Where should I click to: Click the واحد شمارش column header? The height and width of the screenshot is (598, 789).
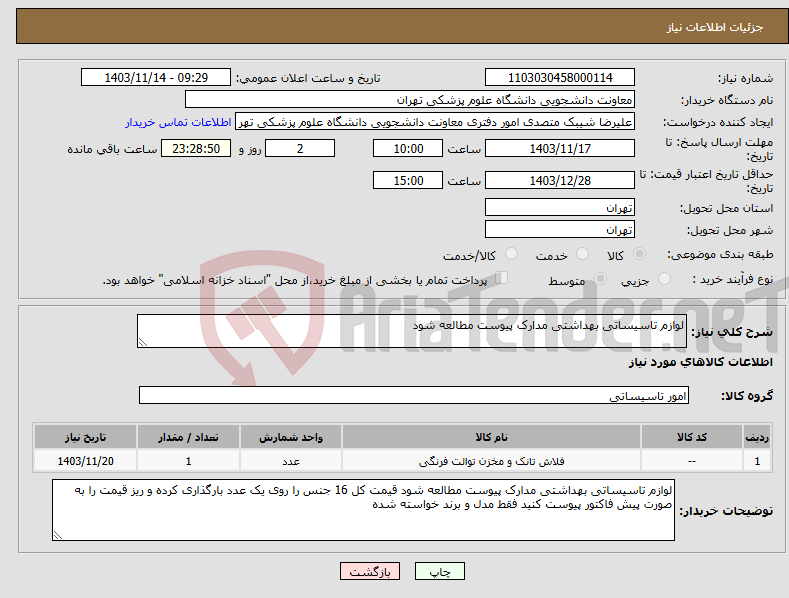click(291, 437)
